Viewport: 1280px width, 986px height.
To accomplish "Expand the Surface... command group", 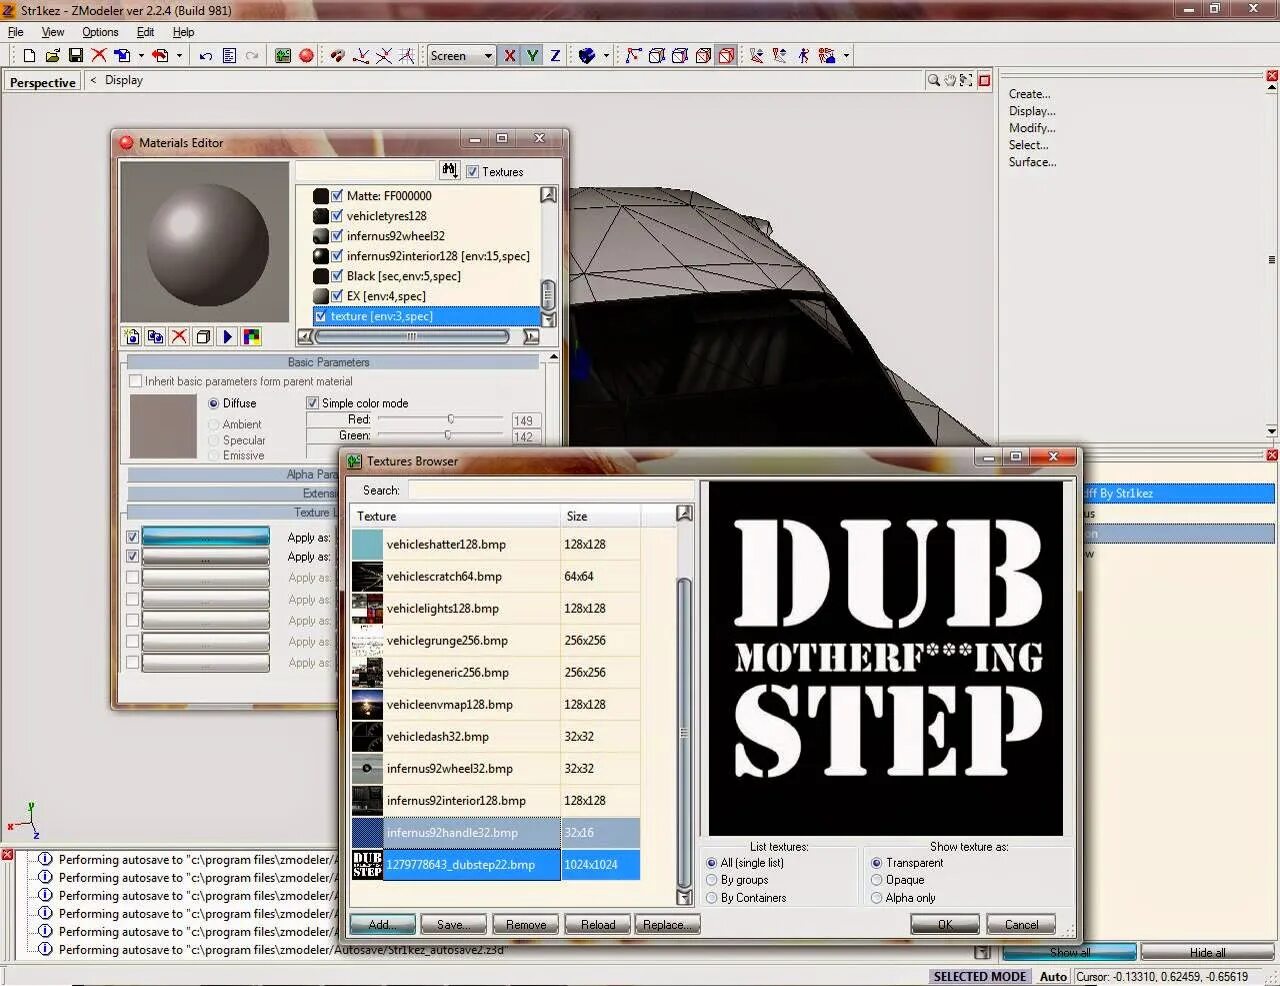I will click(x=1032, y=162).
